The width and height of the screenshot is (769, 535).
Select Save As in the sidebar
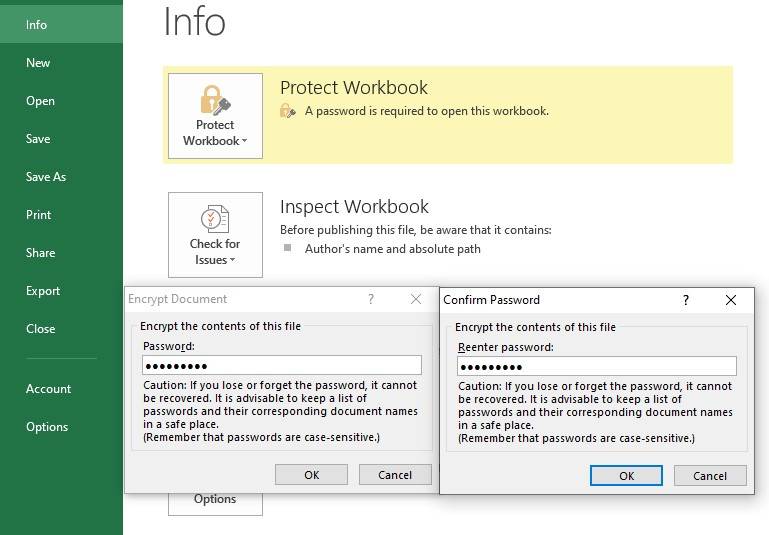point(46,177)
